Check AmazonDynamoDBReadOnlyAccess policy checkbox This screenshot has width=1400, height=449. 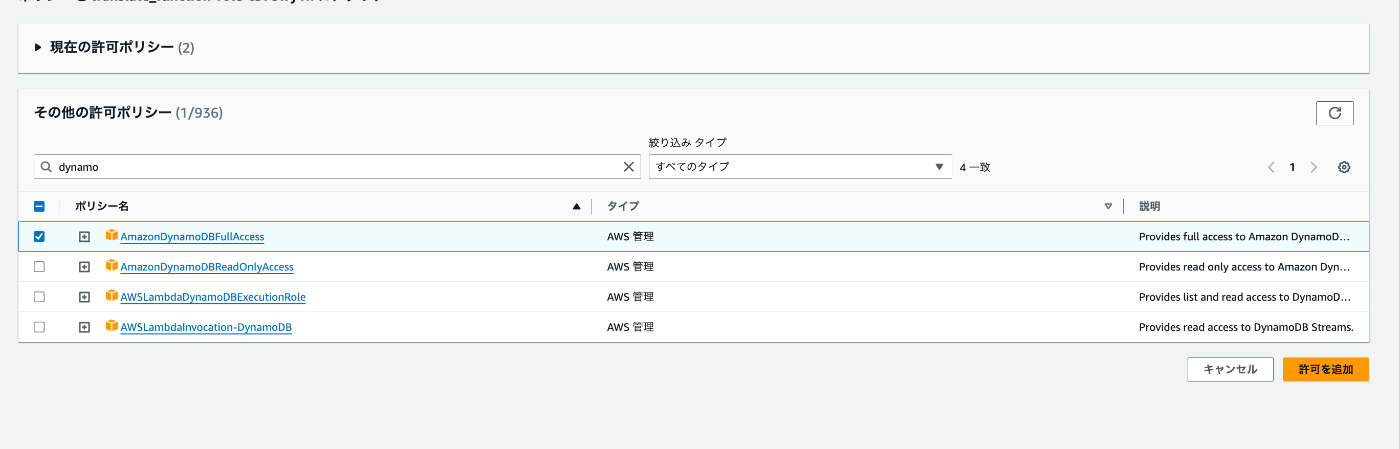point(39,267)
